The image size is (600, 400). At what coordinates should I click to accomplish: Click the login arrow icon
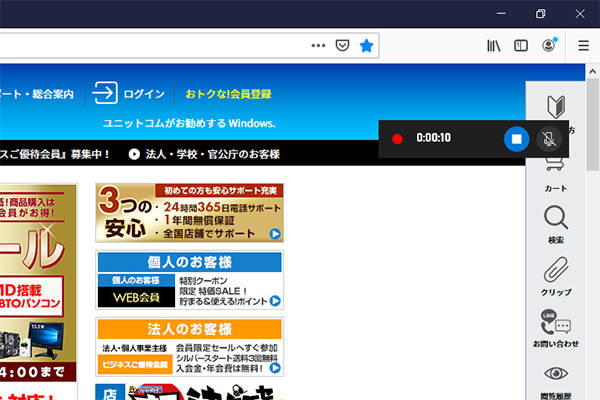105,93
